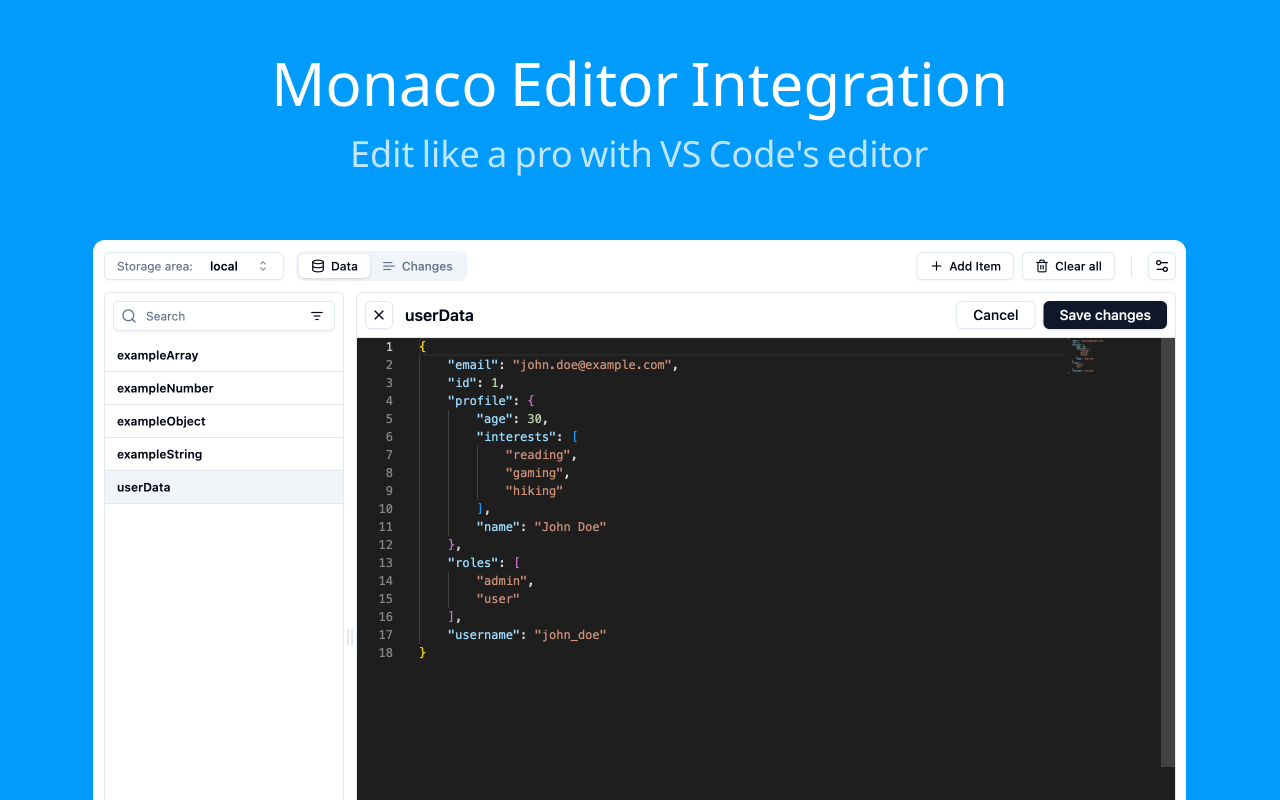This screenshot has height=800, width=1280.
Task: Click the "roles" key in the editor
Action: coord(473,563)
